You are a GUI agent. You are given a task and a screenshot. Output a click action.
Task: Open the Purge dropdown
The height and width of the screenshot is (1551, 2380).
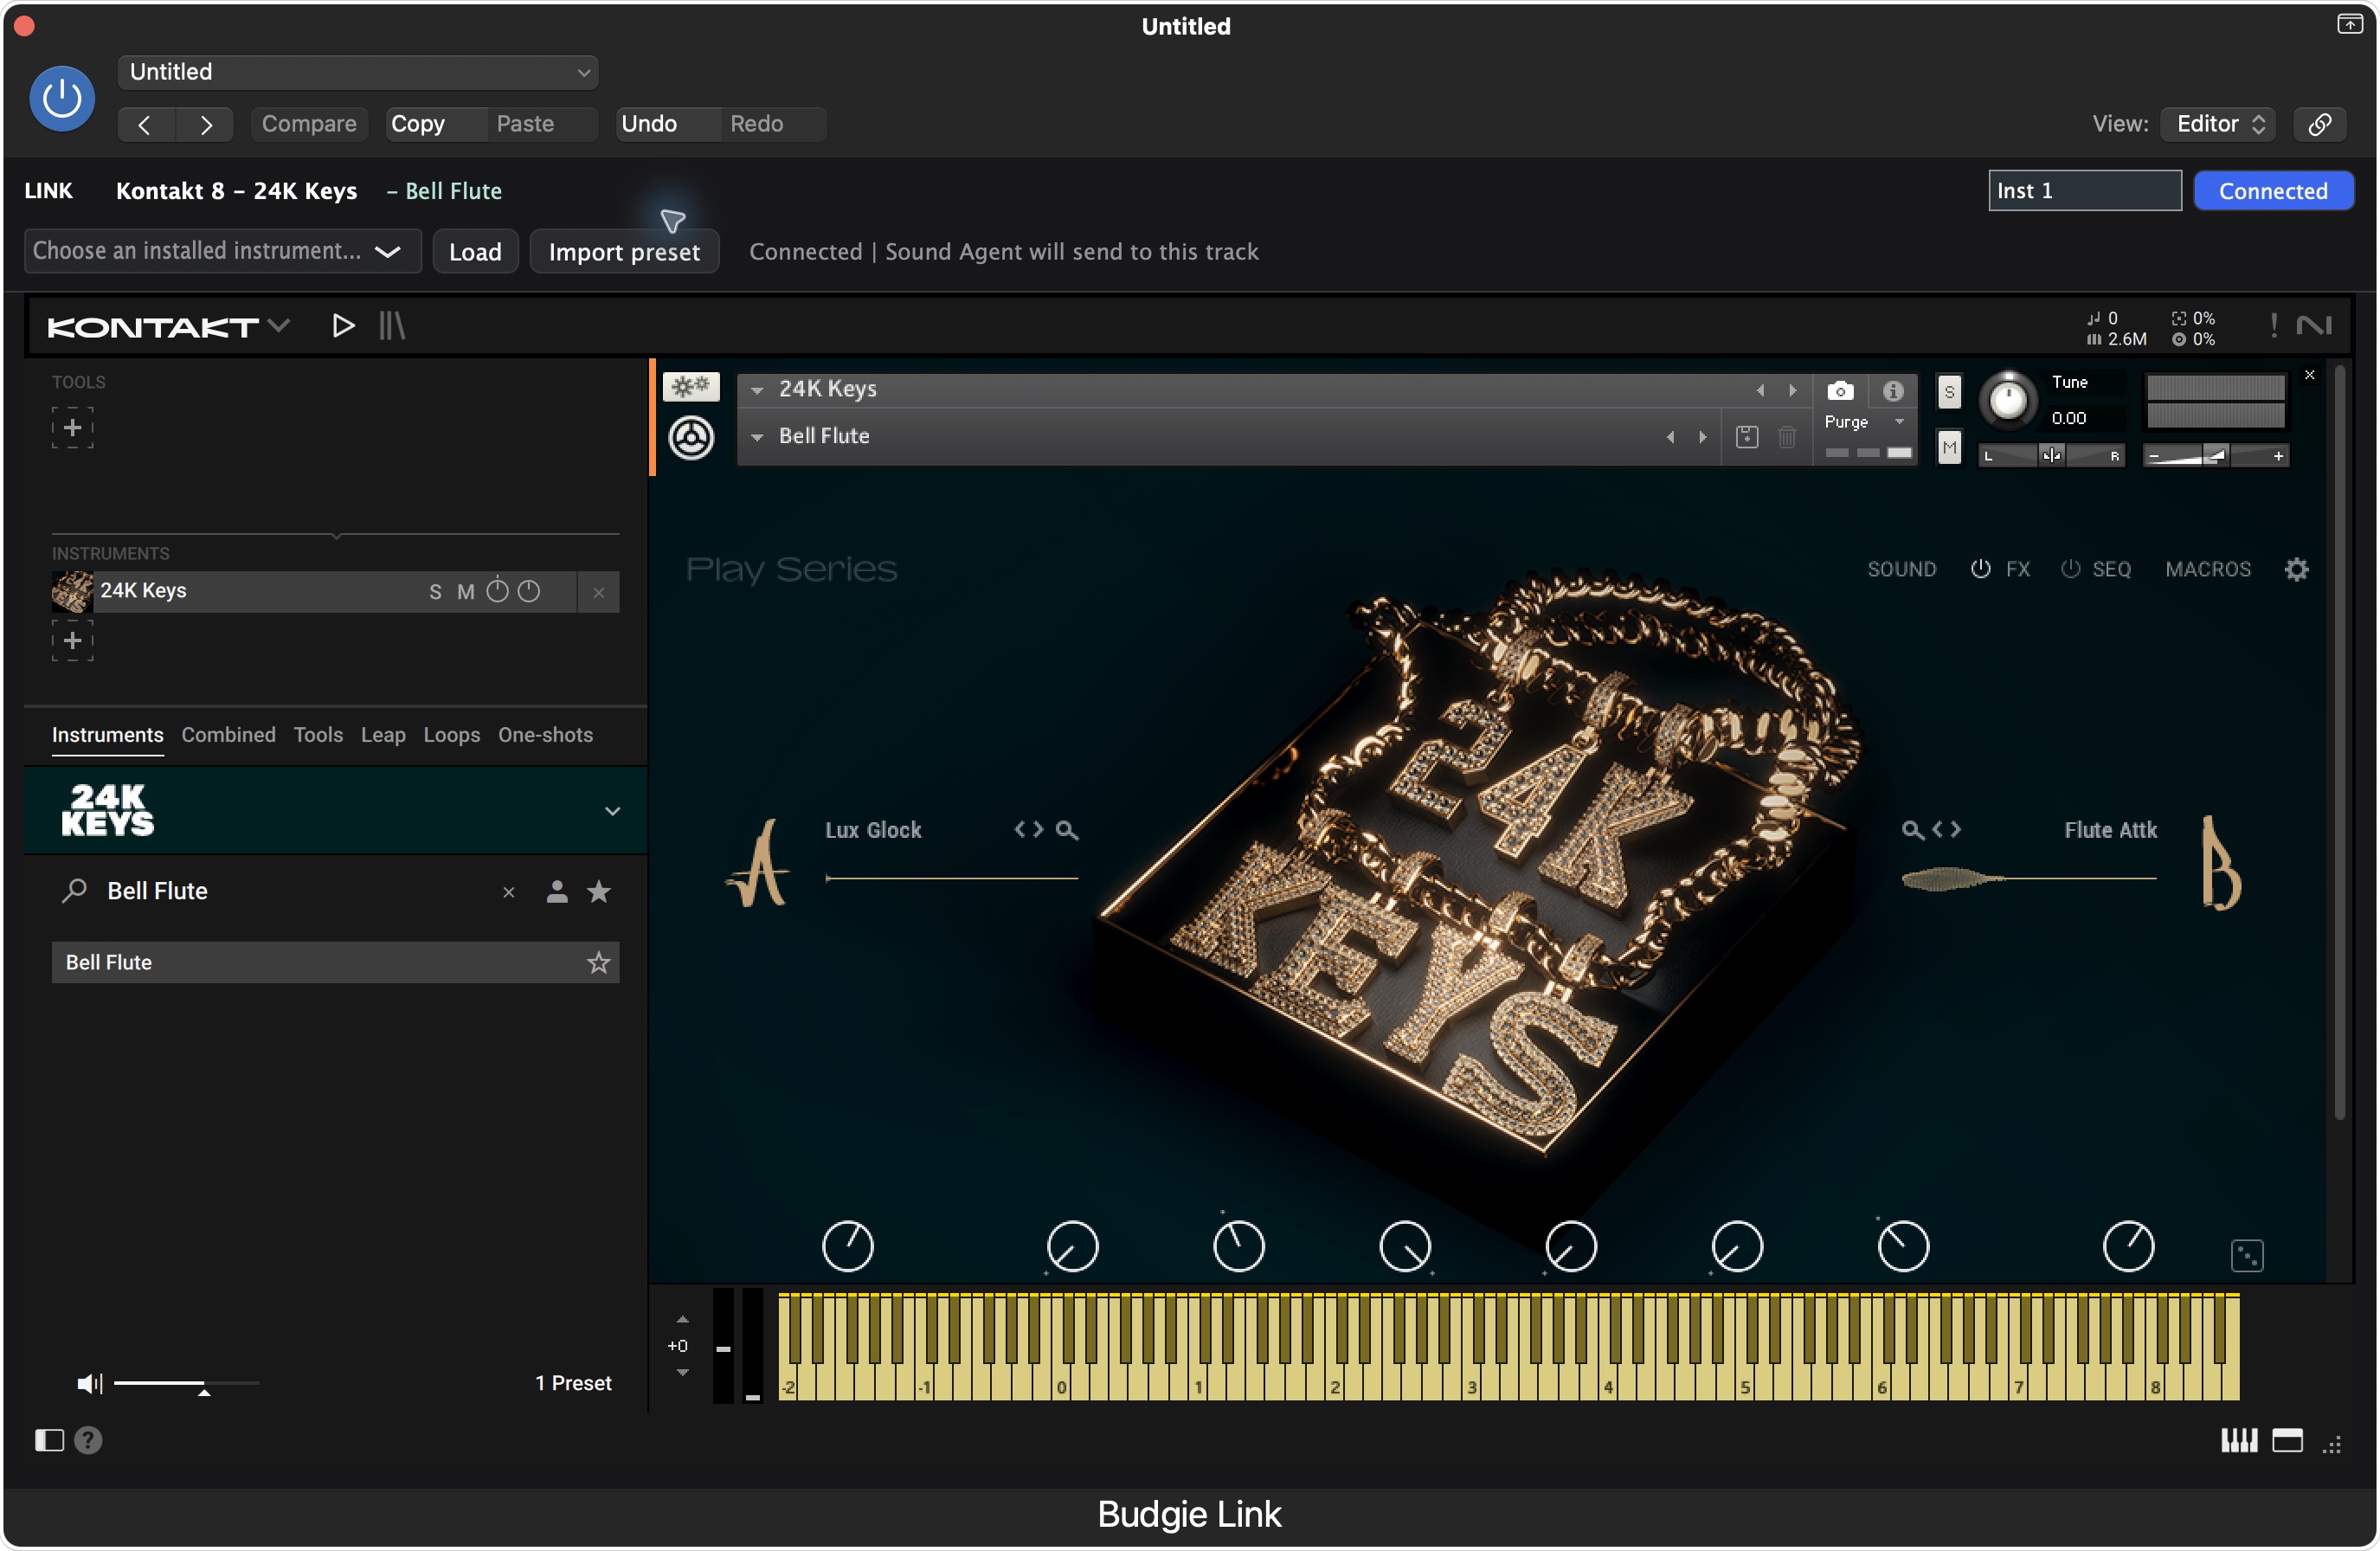click(x=1865, y=422)
